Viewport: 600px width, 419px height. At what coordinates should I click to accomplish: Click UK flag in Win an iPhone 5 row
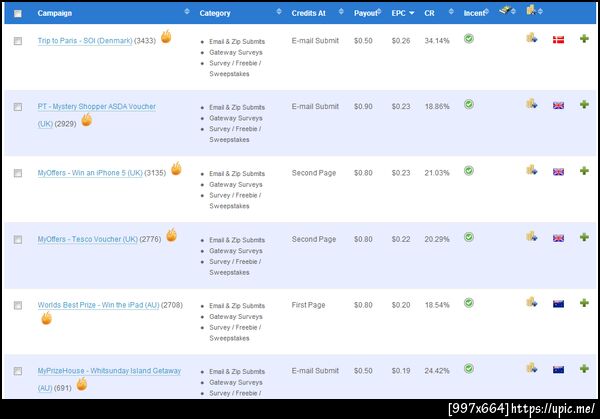coord(558,172)
